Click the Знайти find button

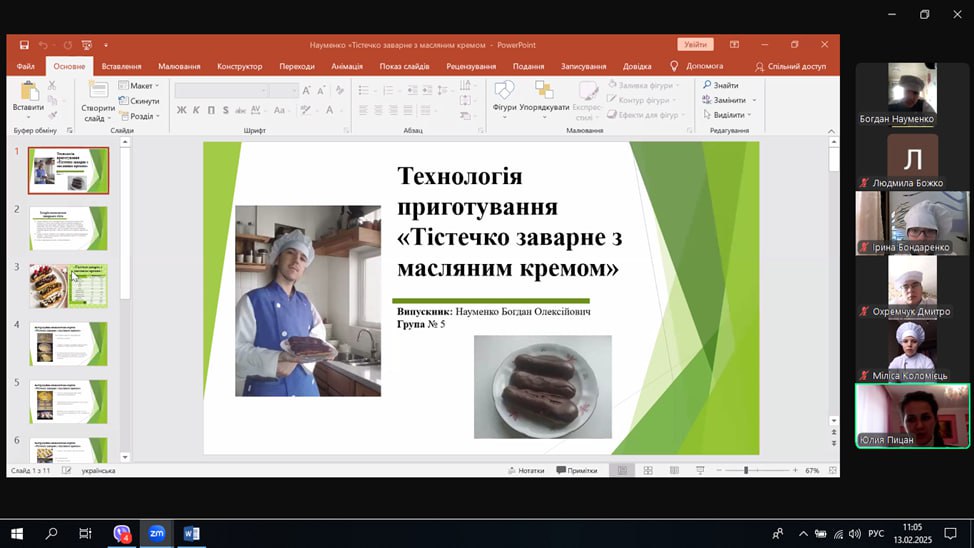(721, 85)
